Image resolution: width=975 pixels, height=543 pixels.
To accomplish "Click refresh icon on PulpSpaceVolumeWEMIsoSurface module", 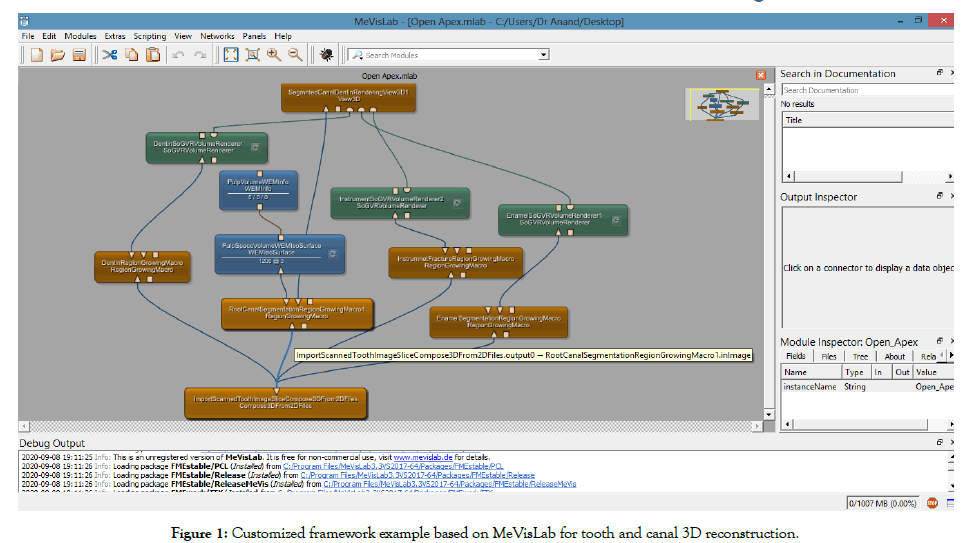I will (x=332, y=254).
